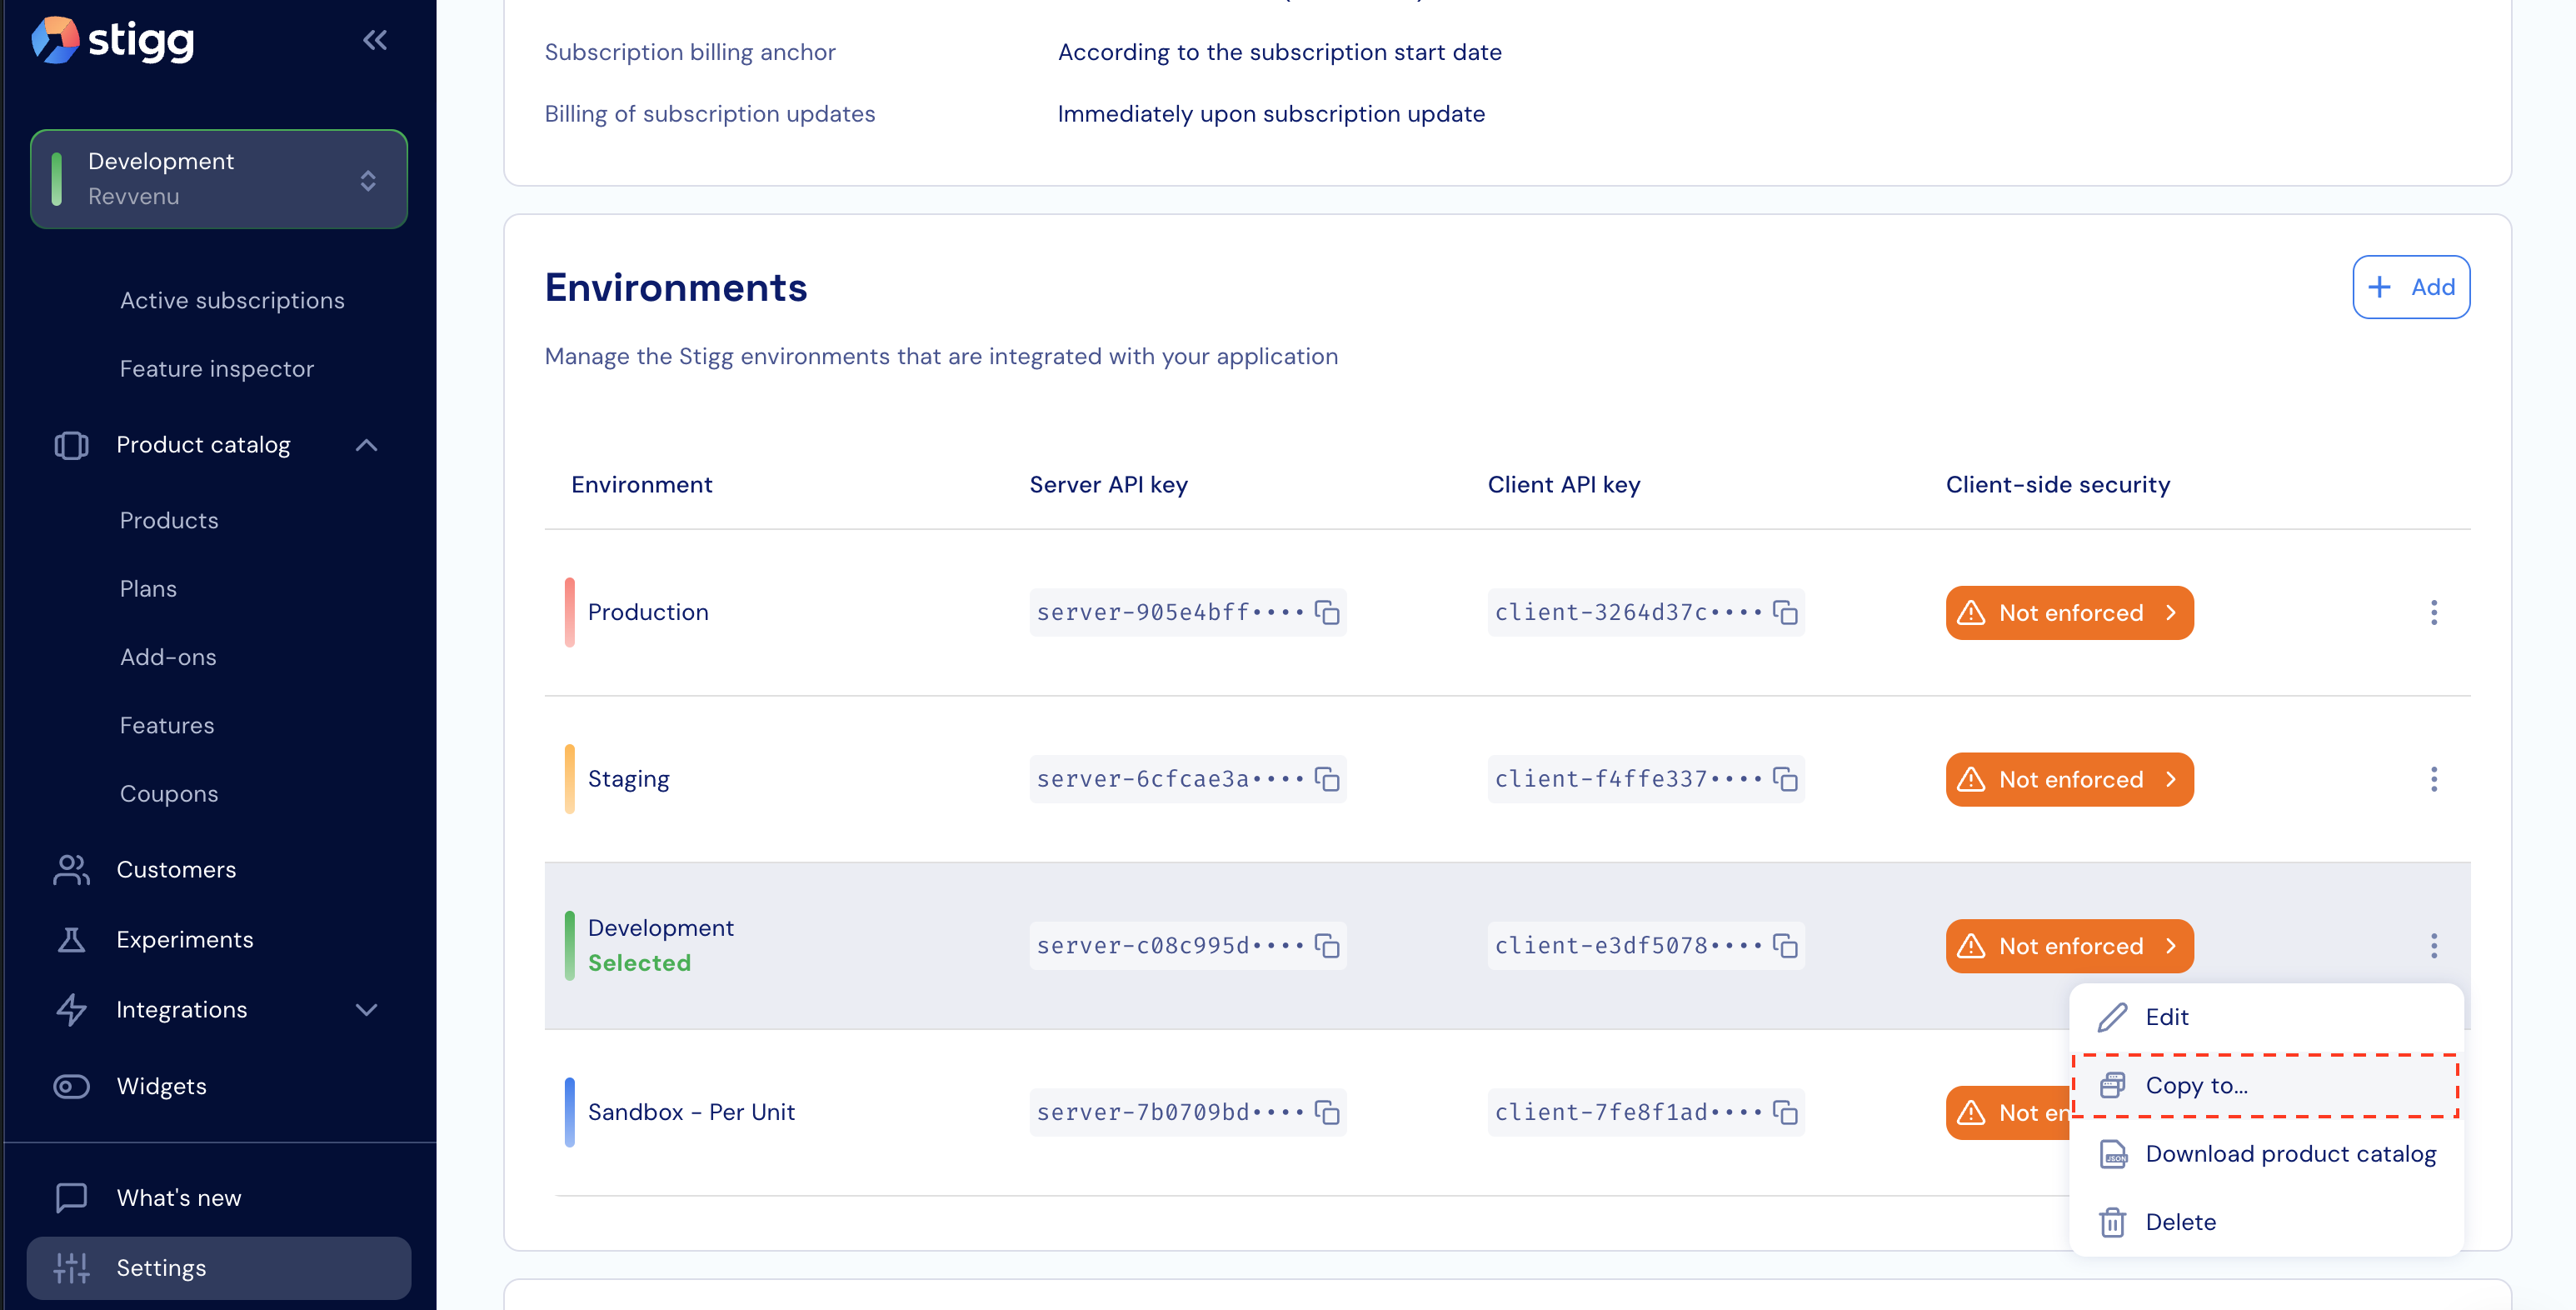Click the Client API key column header
This screenshot has height=1310, width=2576.
tap(1563, 485)
